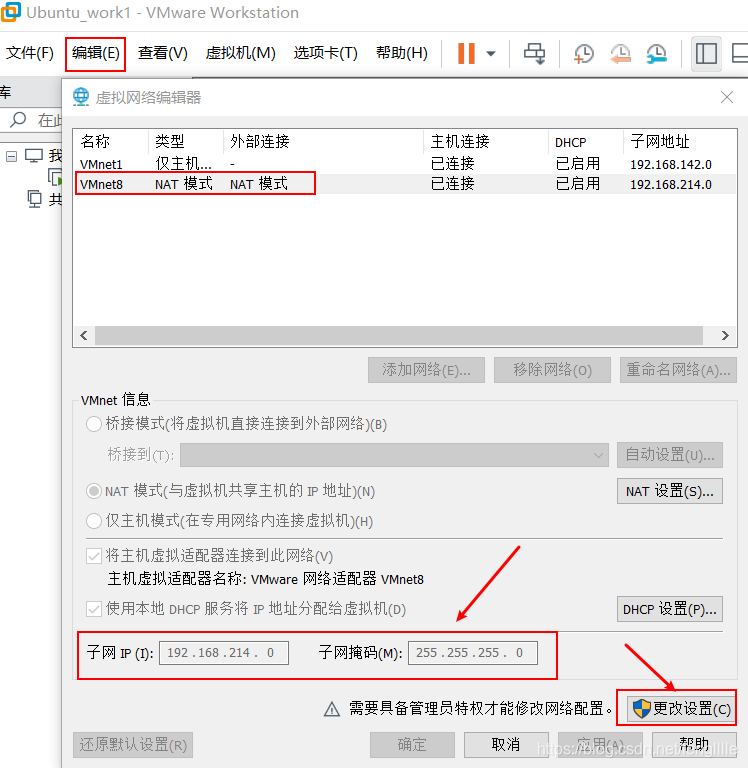
Task: Select the VMnet8 network row
Action: (x=405, y=184)
